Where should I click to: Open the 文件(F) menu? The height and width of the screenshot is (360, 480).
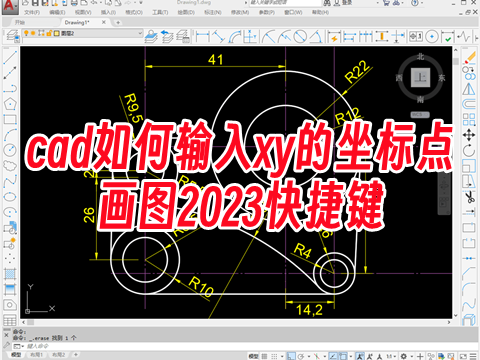pyautogui.click(x=32, y=12)
